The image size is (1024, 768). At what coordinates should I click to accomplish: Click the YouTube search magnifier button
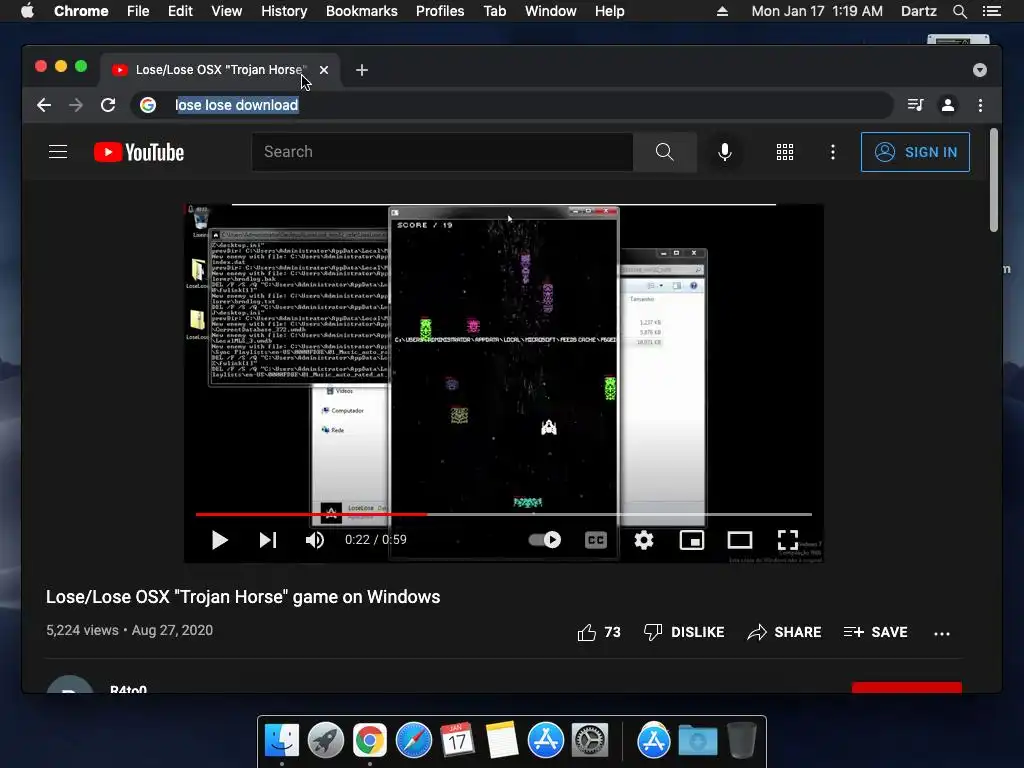664,152
